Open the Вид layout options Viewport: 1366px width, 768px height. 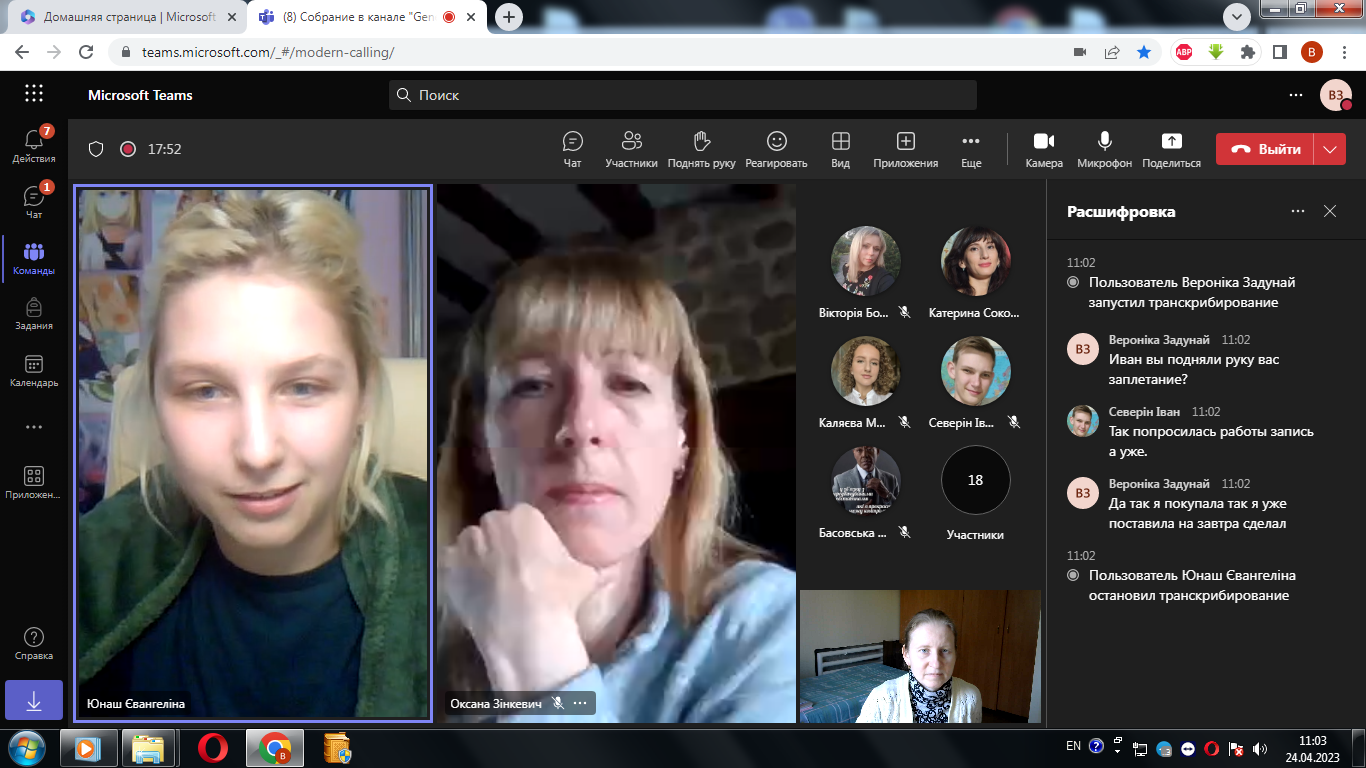point(840,149)
